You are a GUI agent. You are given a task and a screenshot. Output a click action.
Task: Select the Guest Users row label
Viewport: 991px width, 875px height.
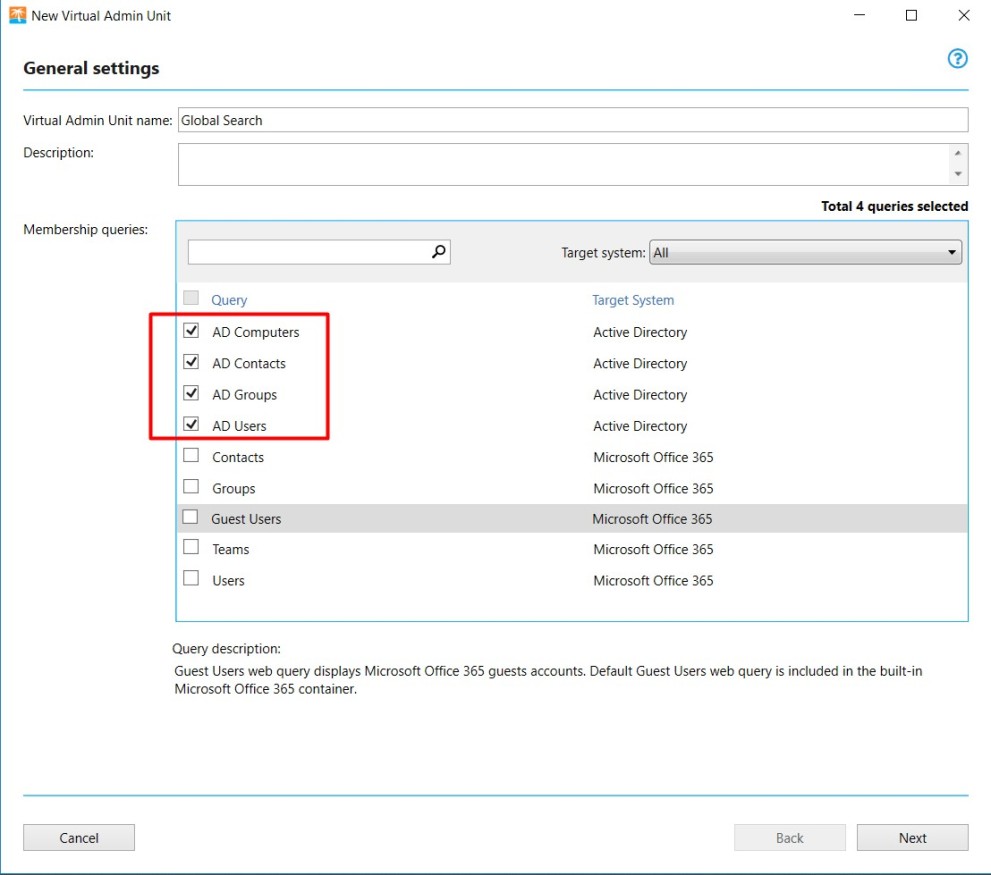246,519
